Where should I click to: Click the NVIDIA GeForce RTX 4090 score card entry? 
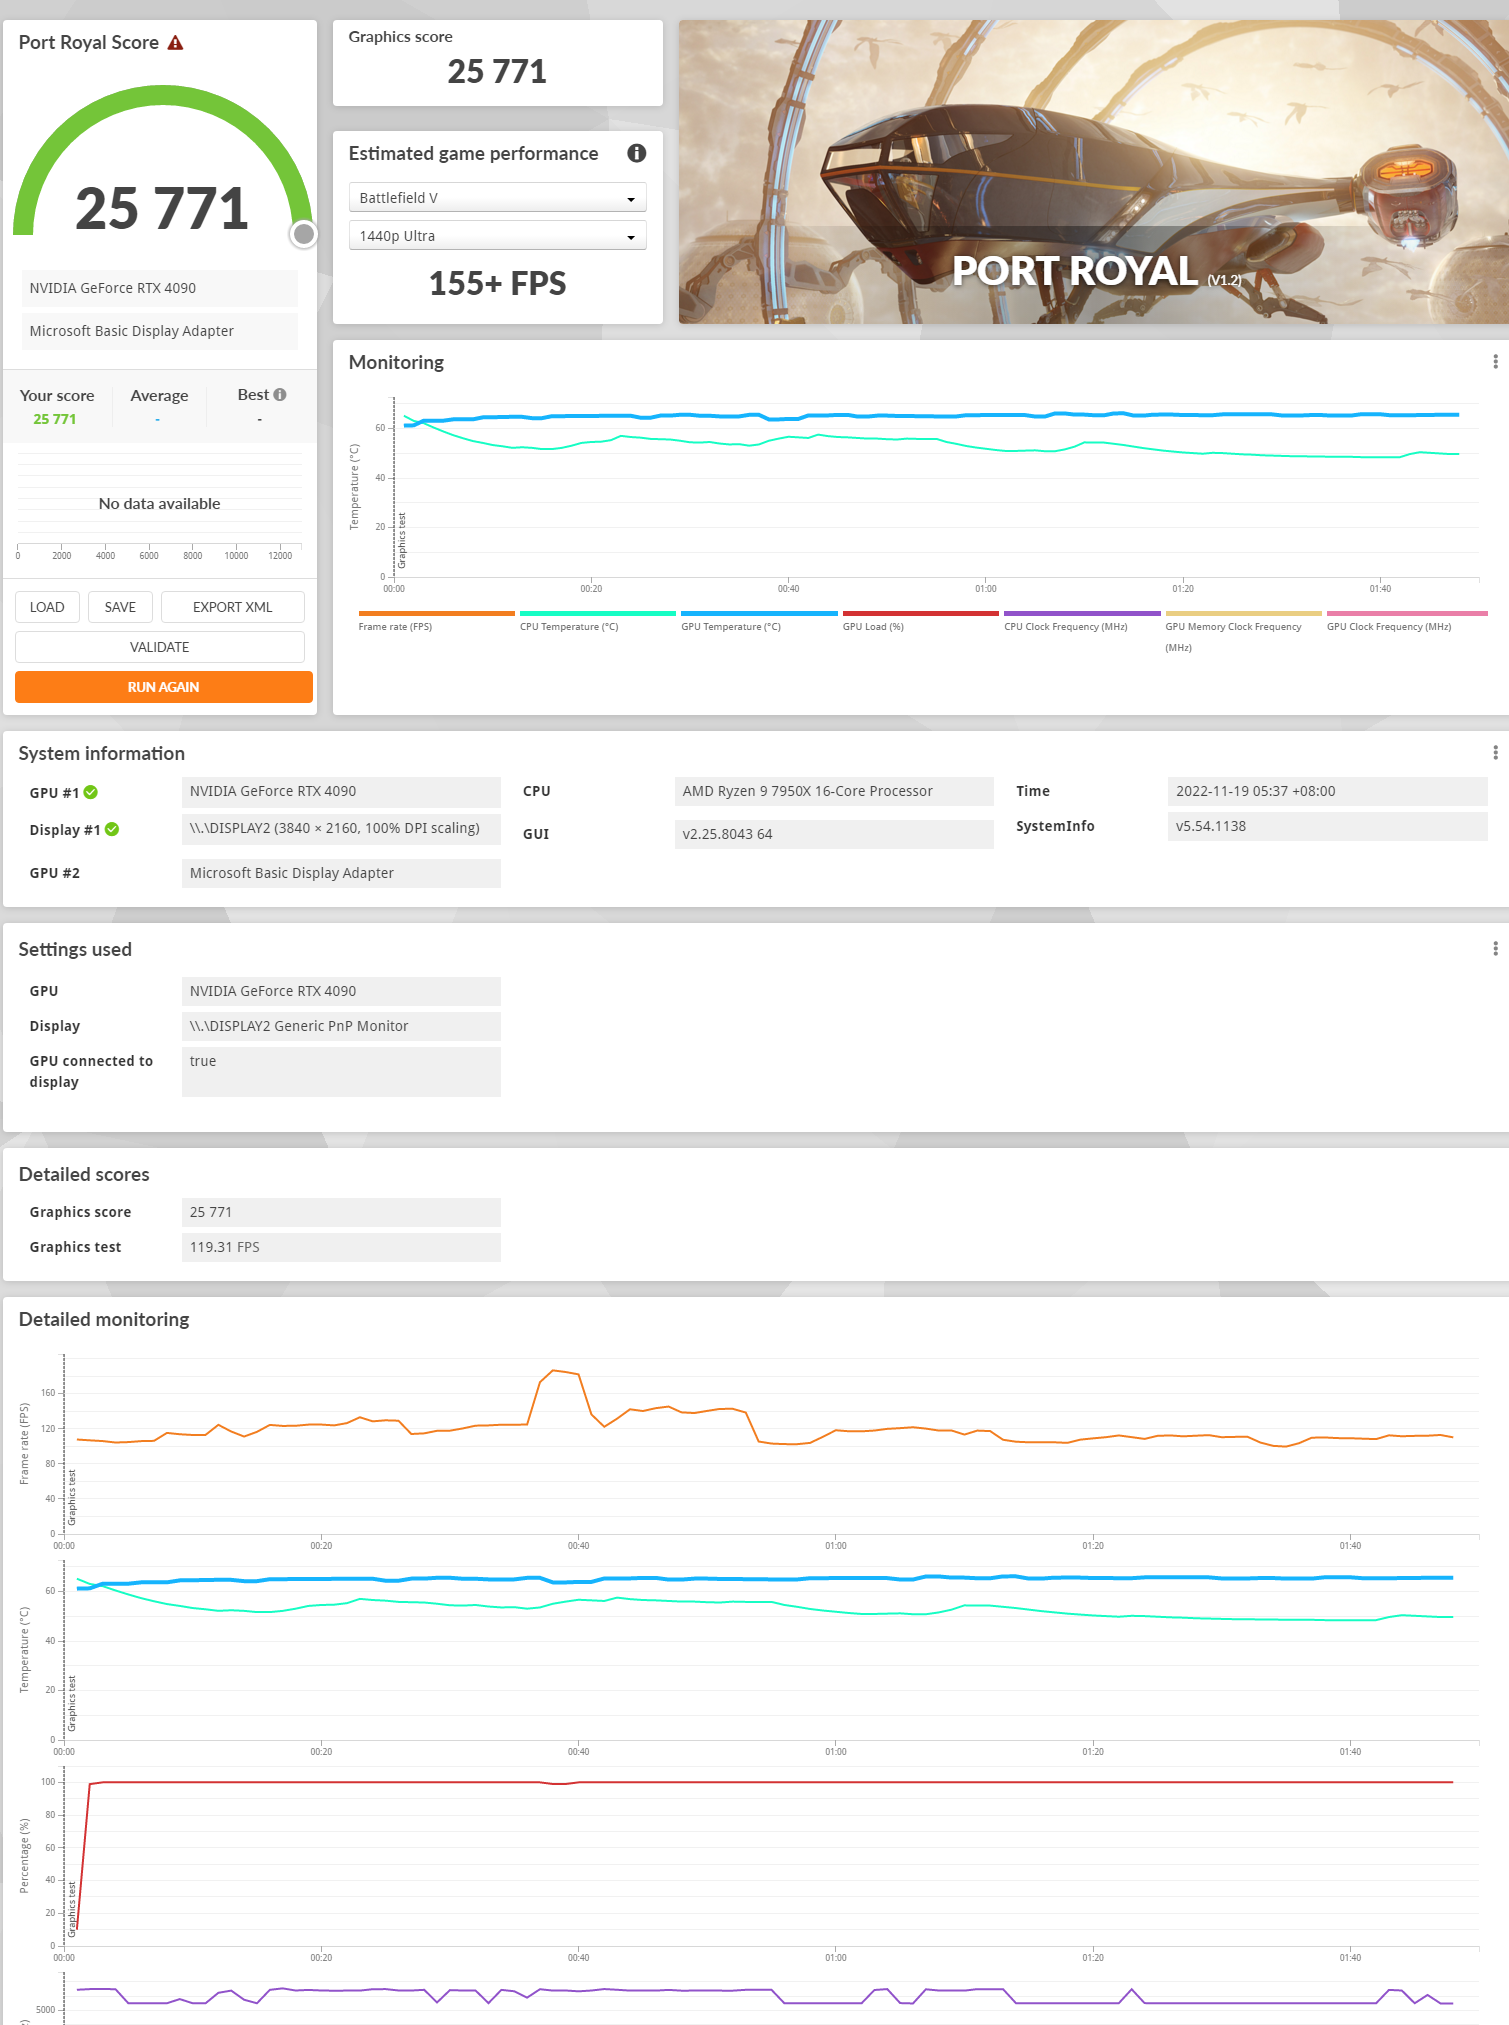click(160, 288)
